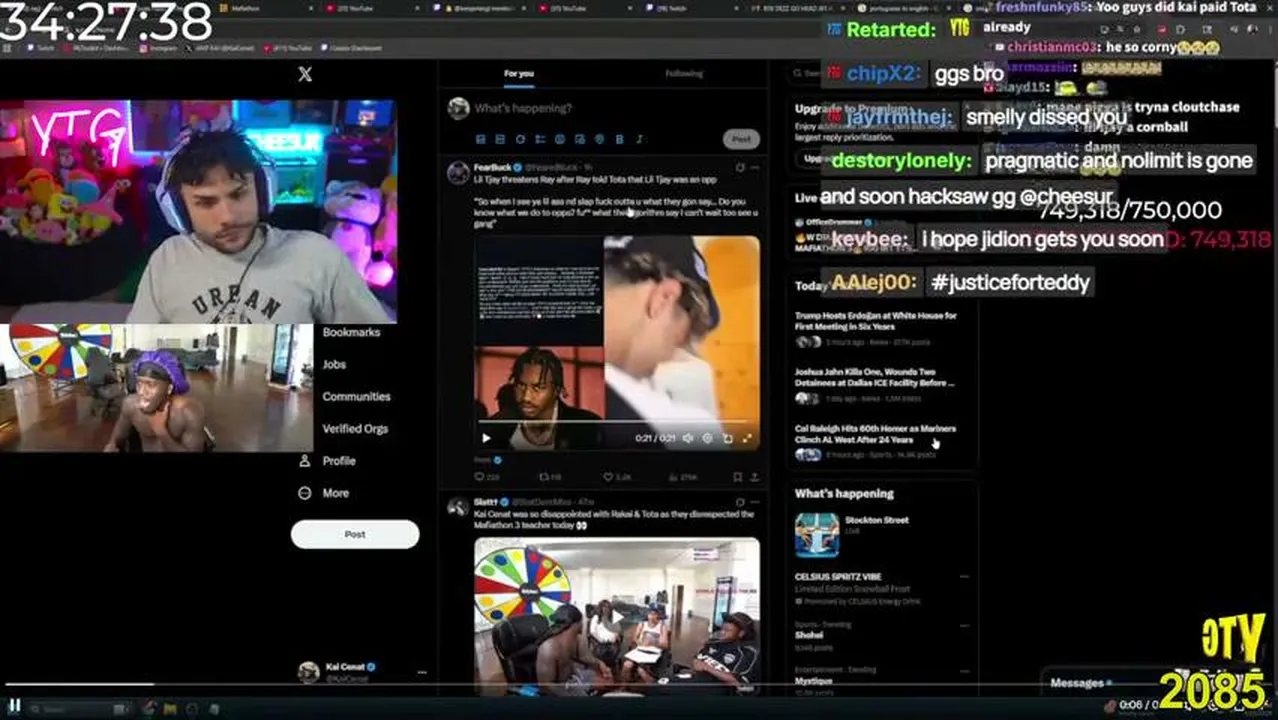Image resolution: width=1278 pixels, height=720 pixels.
Task: Open more options on Slatt post
Action: [755, 501]
